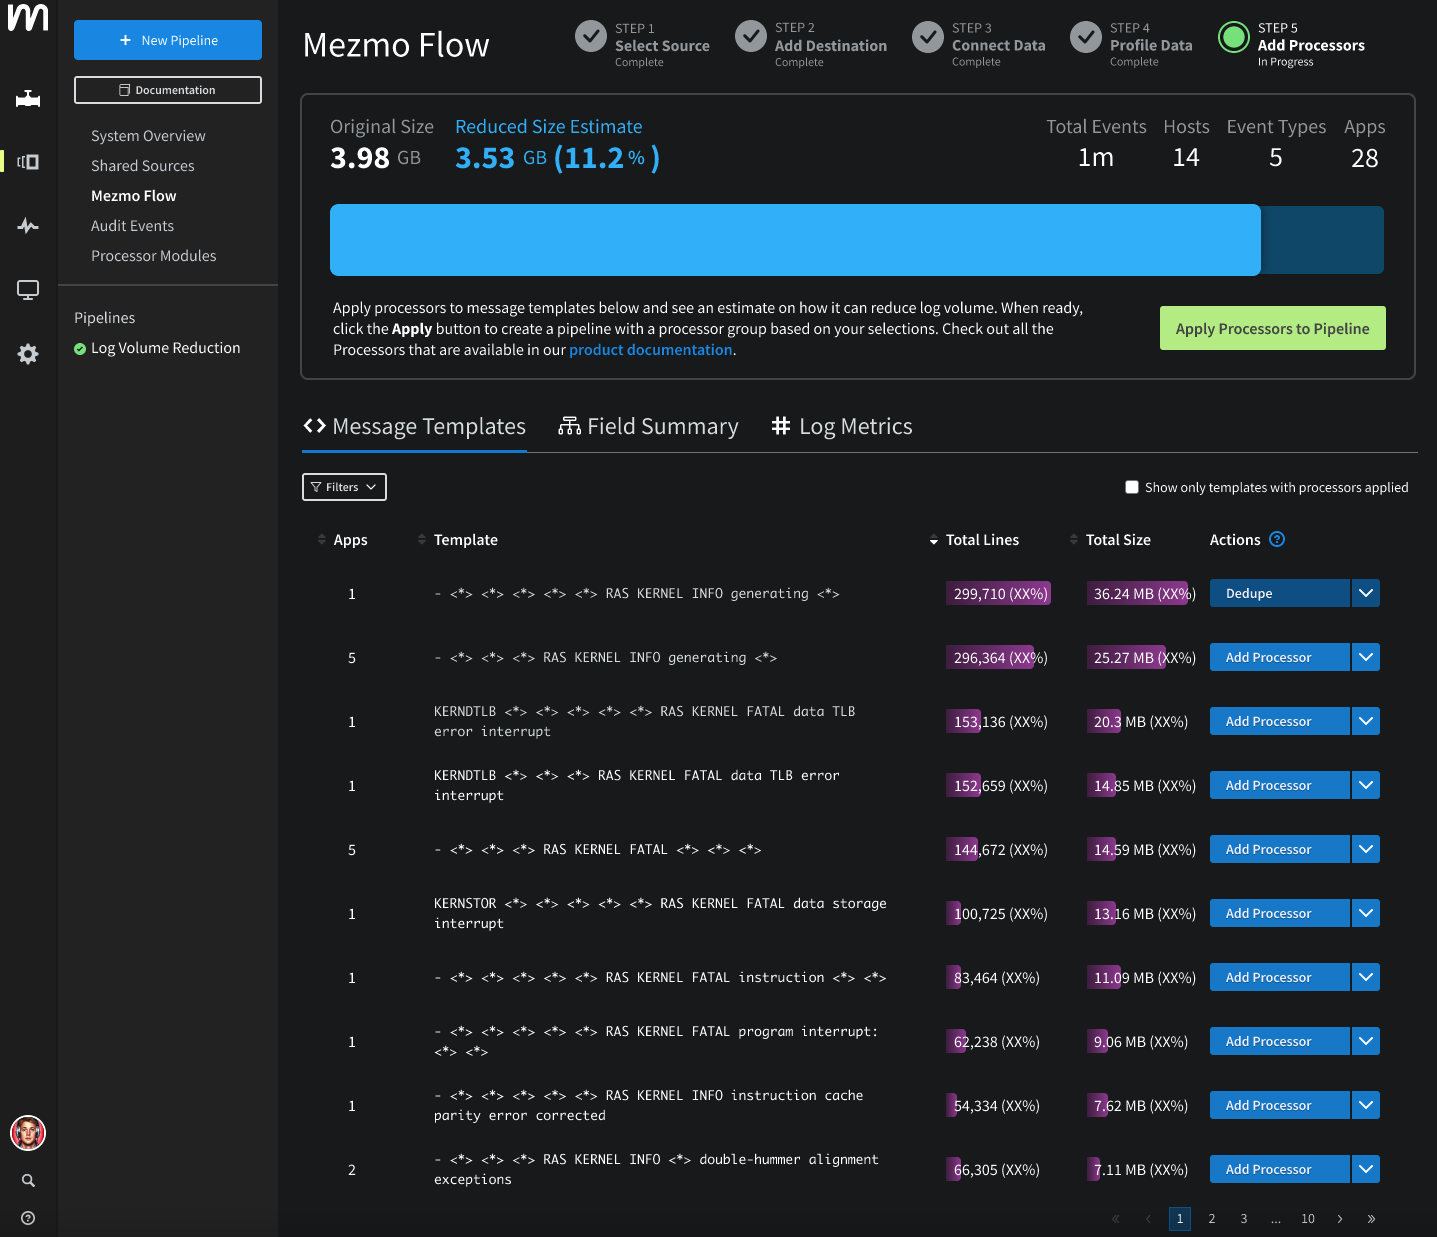Open the Pipelines section via the pipe icon
Viewport: 1437px width, 1237px height.
point(27,98)
